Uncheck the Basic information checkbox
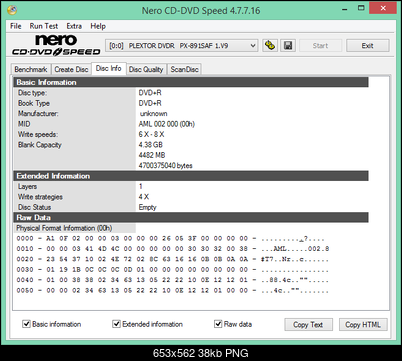 [x=26, y=324]
